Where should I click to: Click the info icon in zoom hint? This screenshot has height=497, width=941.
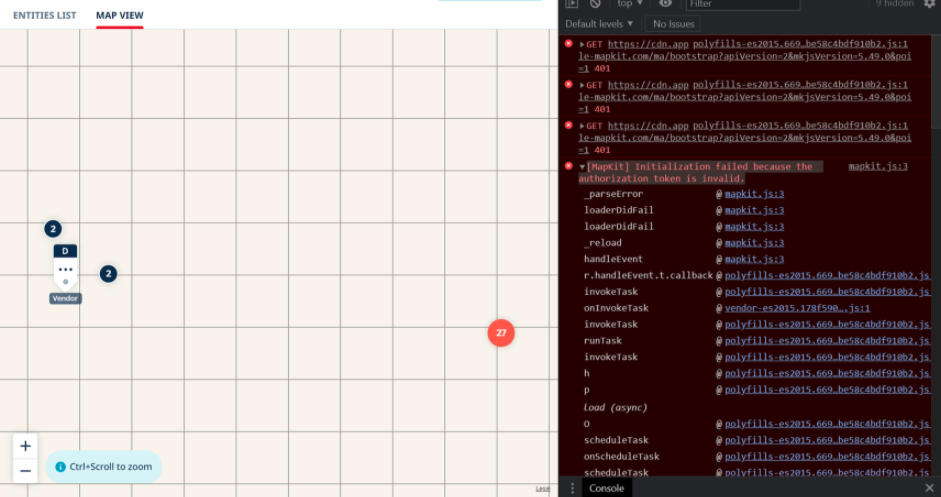click(60, 466)
